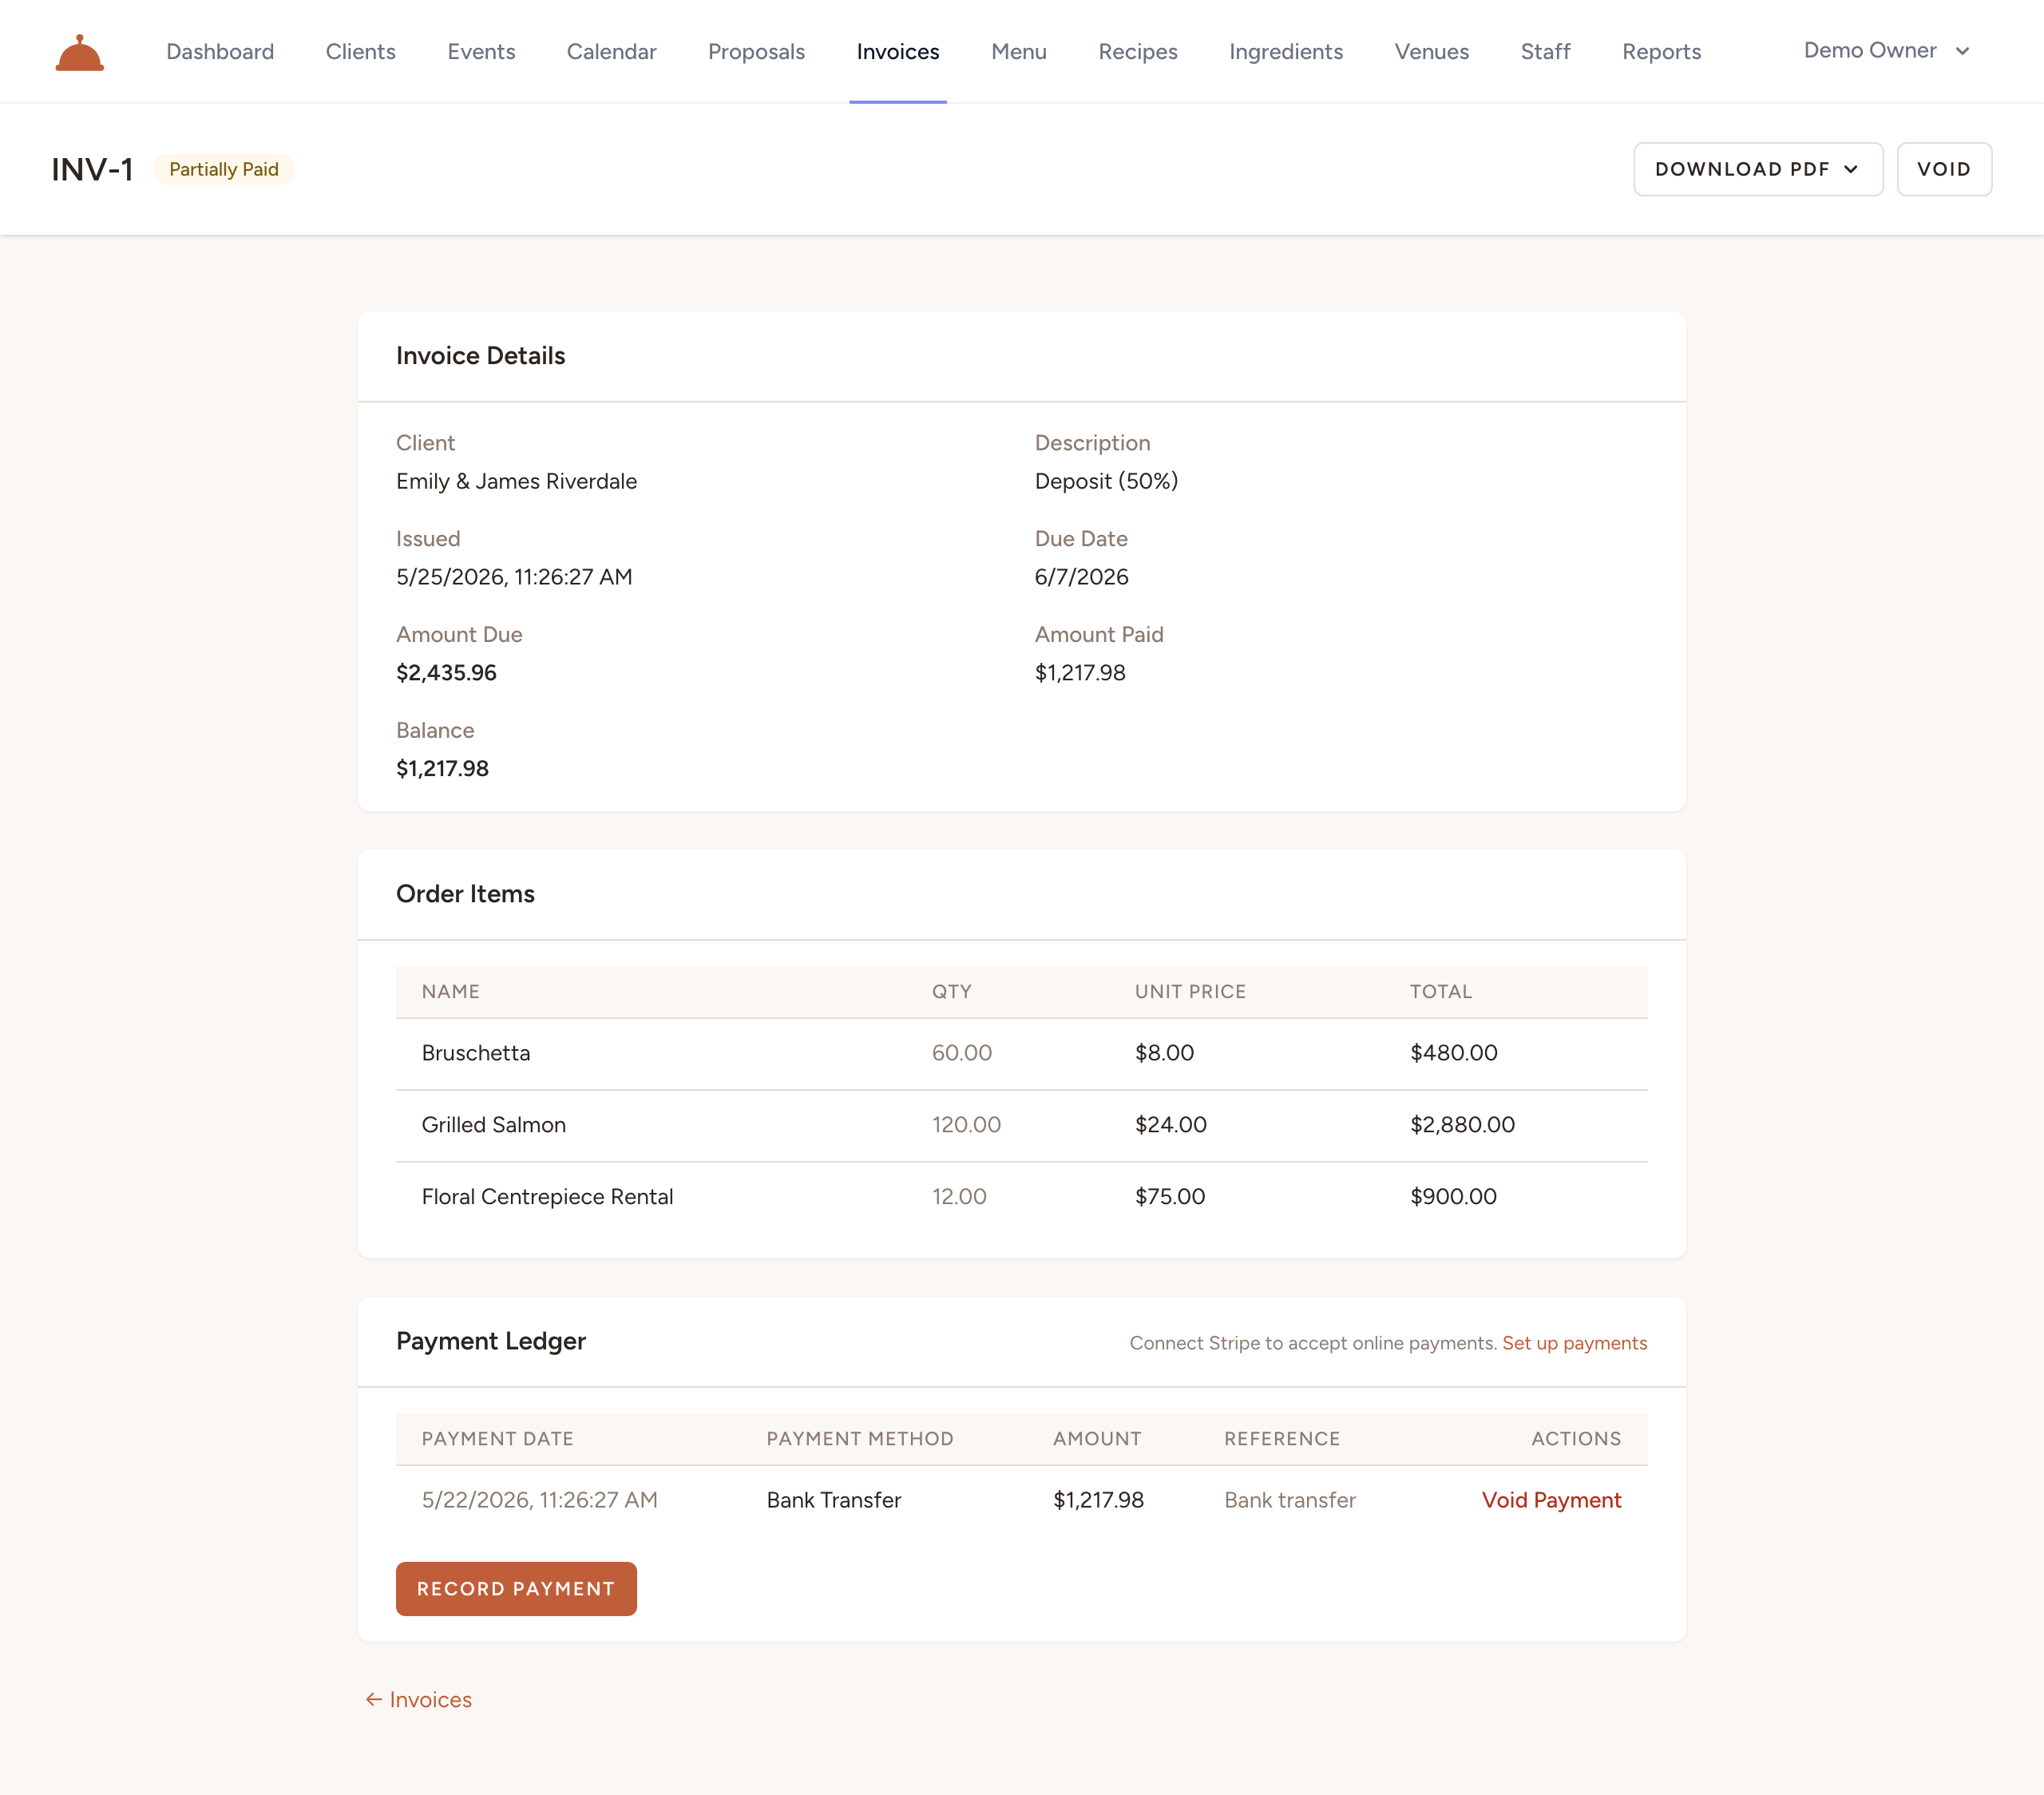Click the payment date 5/22/2026 entry

point(539,1500)
